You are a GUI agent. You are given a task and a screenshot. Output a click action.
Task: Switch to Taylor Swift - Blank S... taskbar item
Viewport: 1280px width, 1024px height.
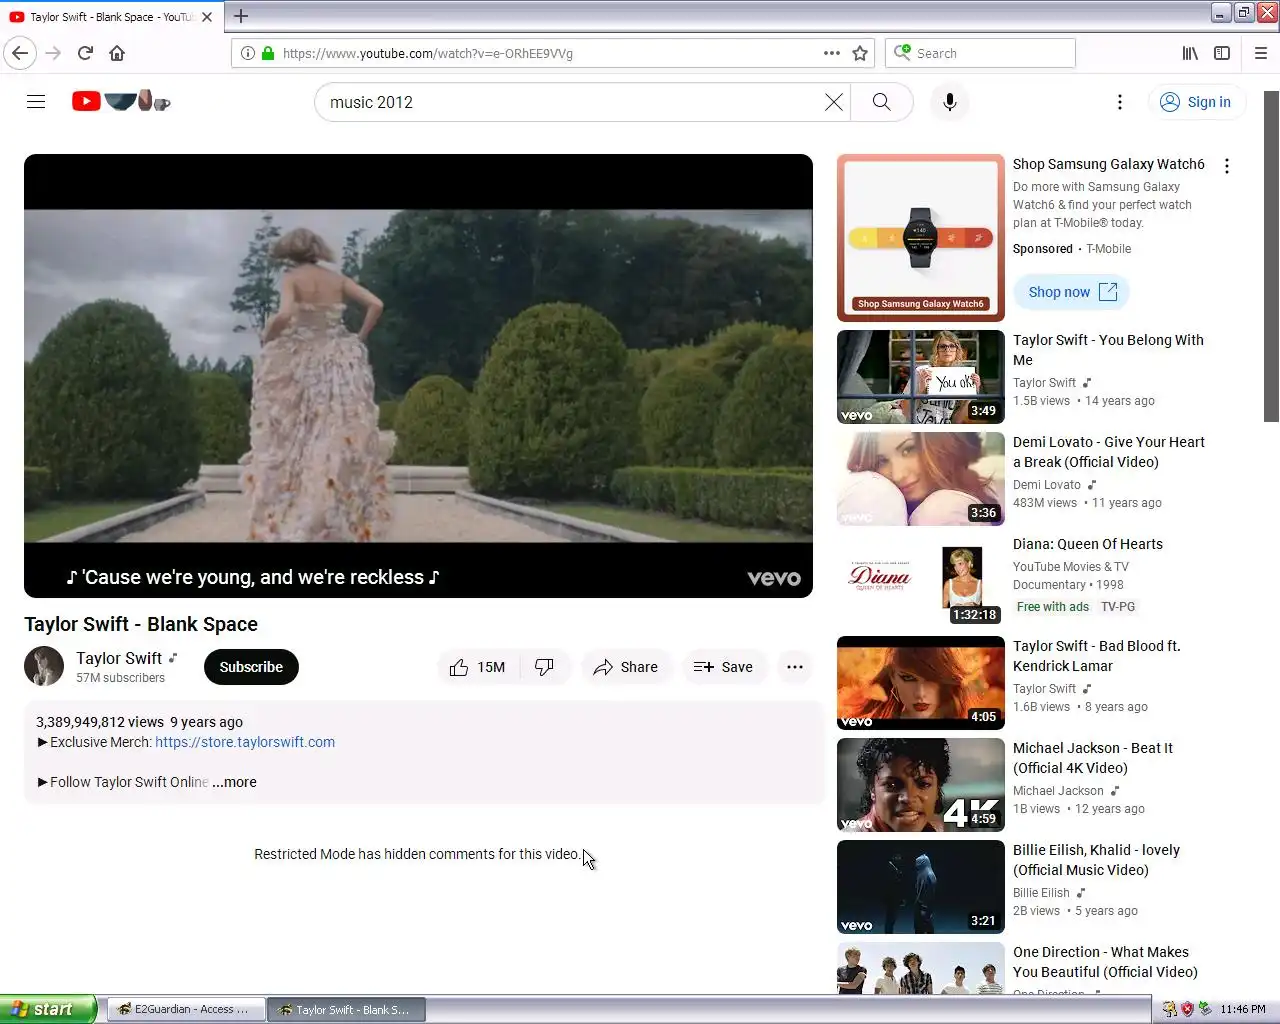tap(346, 1009)
